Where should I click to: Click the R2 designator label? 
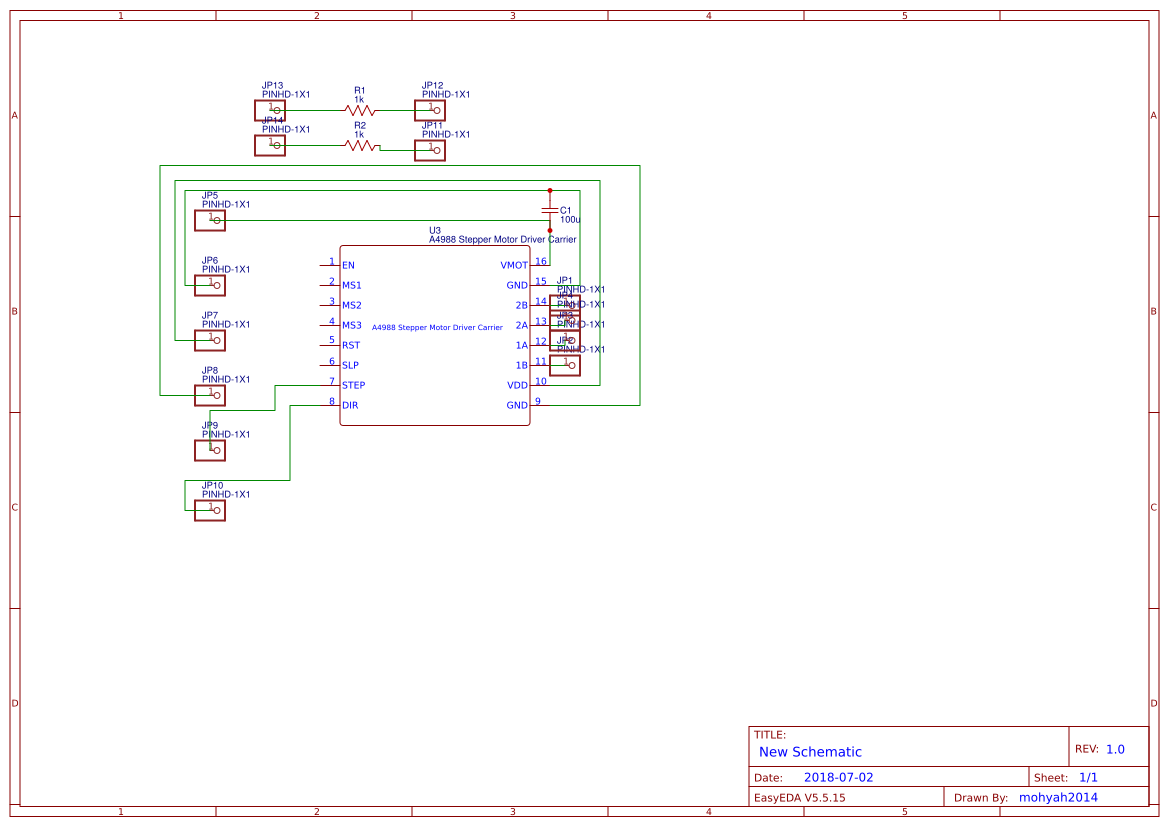pos(360,126)
